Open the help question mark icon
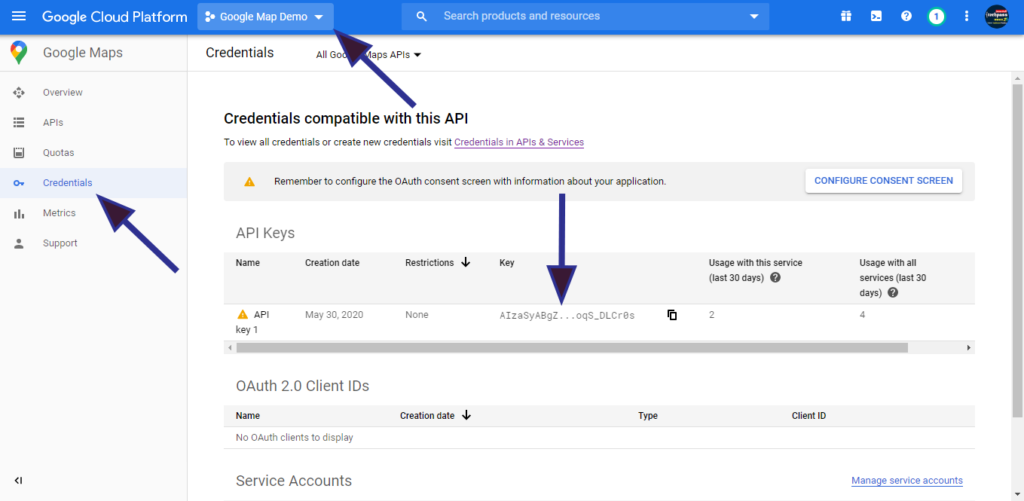Image resolution: width=1024 pixels, height=501 pixels. (906, 16)
